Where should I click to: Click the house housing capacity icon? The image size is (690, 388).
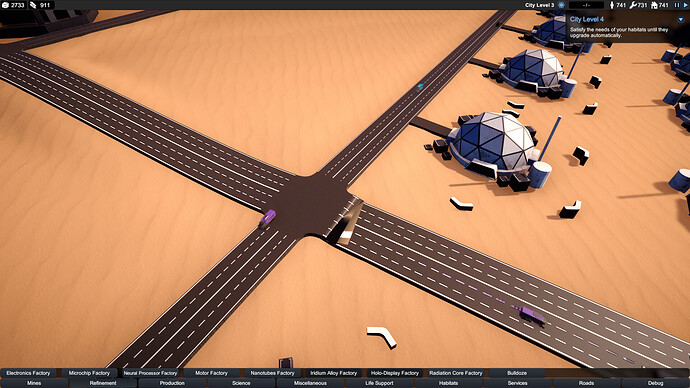pyautogui.click(x=654, y=5)
